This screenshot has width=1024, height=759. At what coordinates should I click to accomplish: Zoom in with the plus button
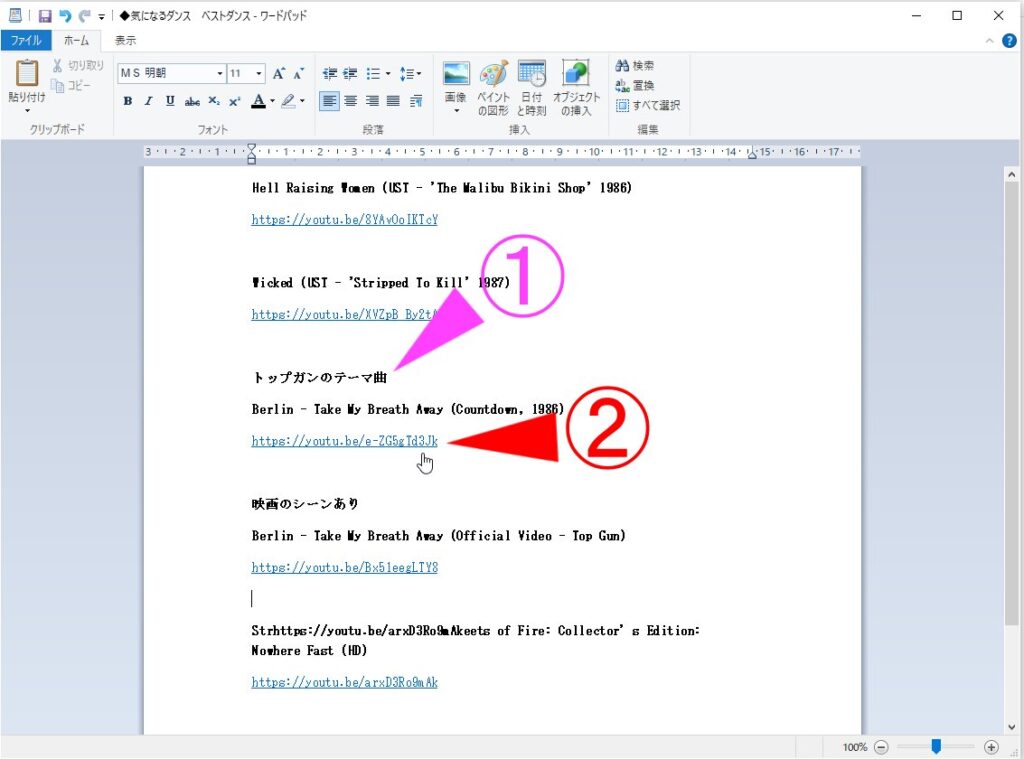coord(991,747)
